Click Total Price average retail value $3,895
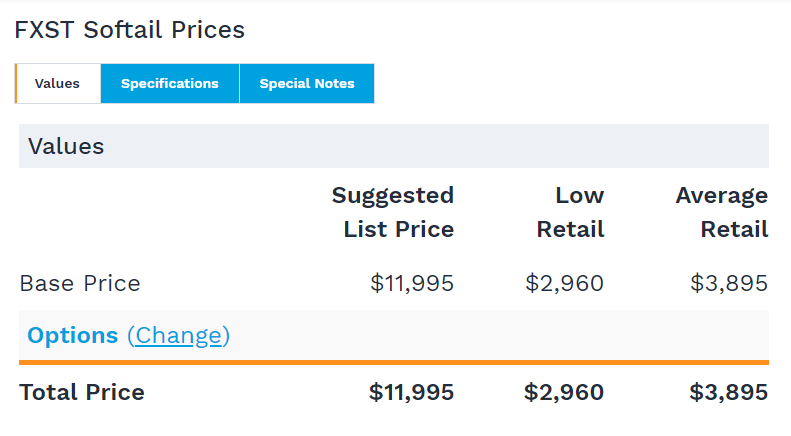Image resolution: width=791 pixels, height=436 pixels. [728, 392]
